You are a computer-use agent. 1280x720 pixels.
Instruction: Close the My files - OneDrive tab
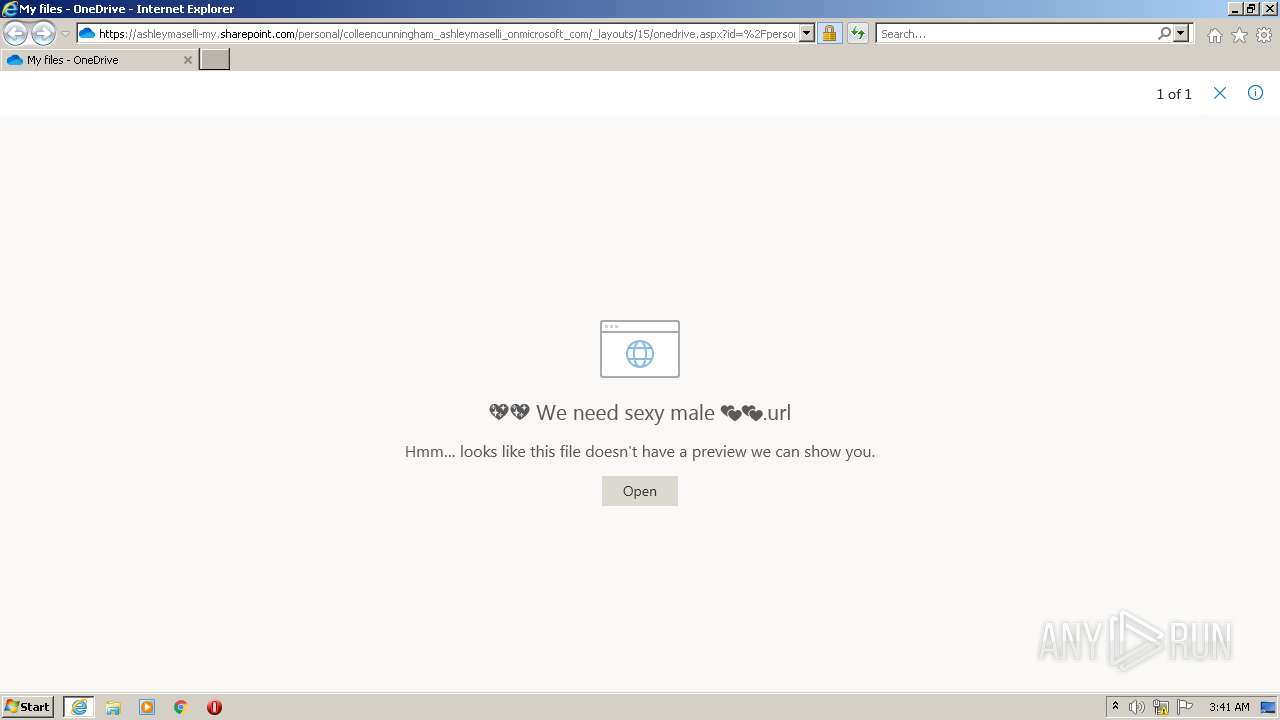(187, 60)
